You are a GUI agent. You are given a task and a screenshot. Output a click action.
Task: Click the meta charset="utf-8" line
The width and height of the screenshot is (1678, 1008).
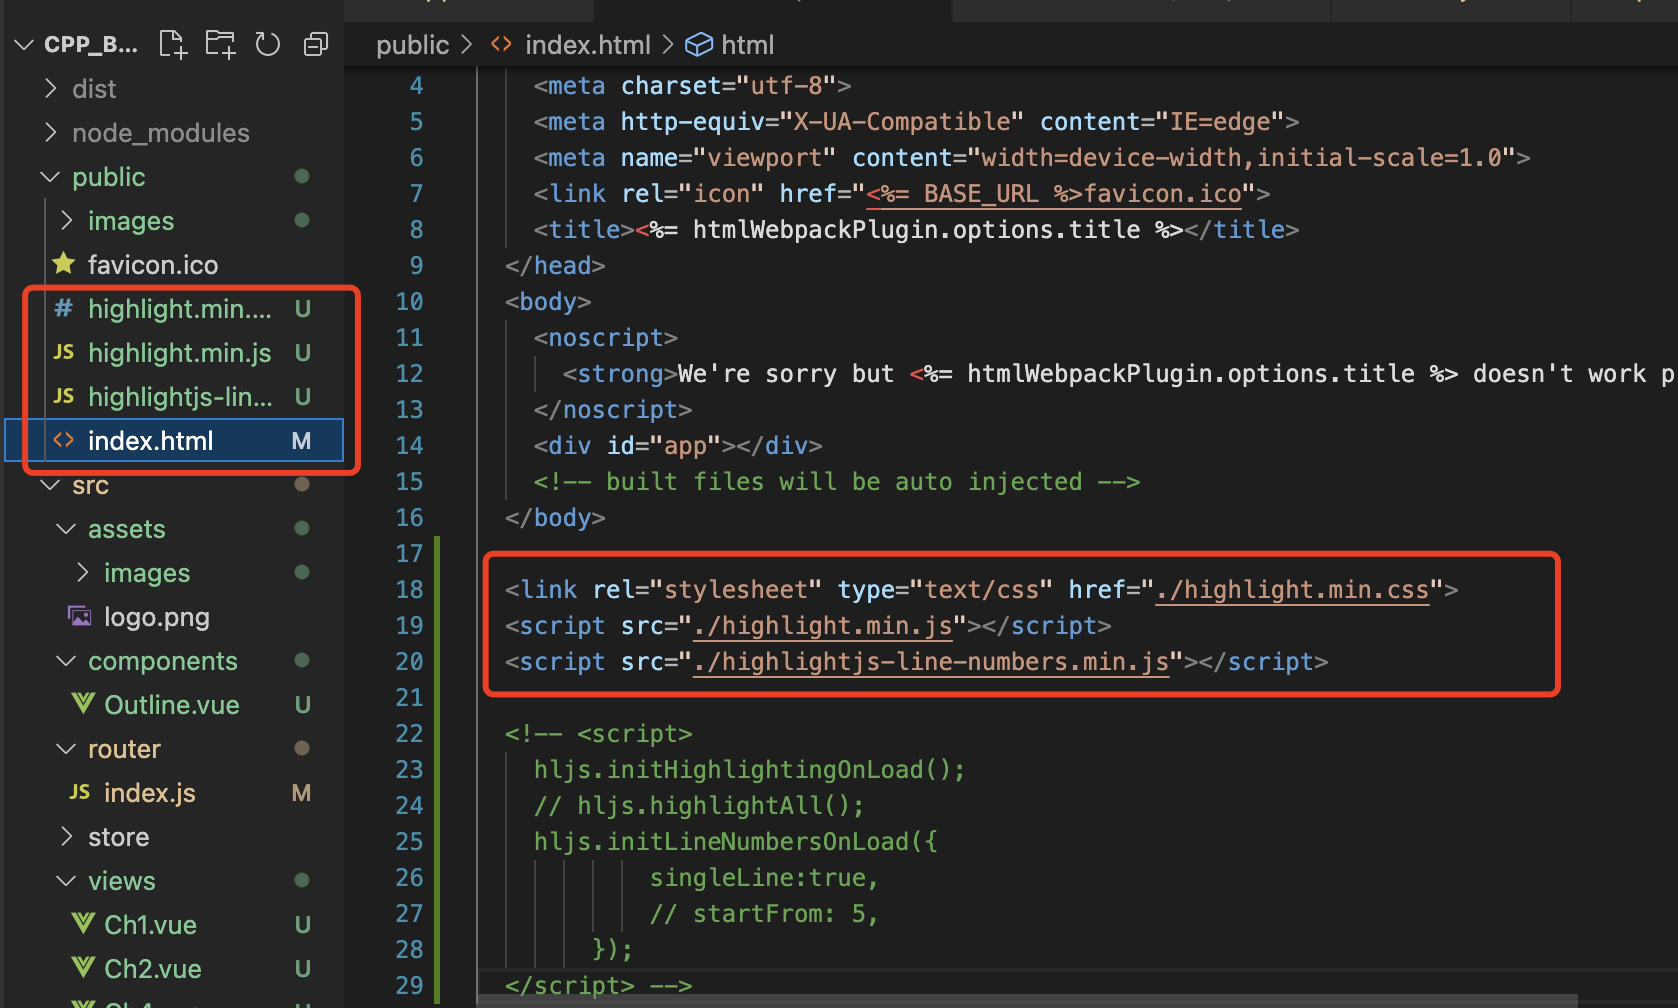[x=693, y=86]
